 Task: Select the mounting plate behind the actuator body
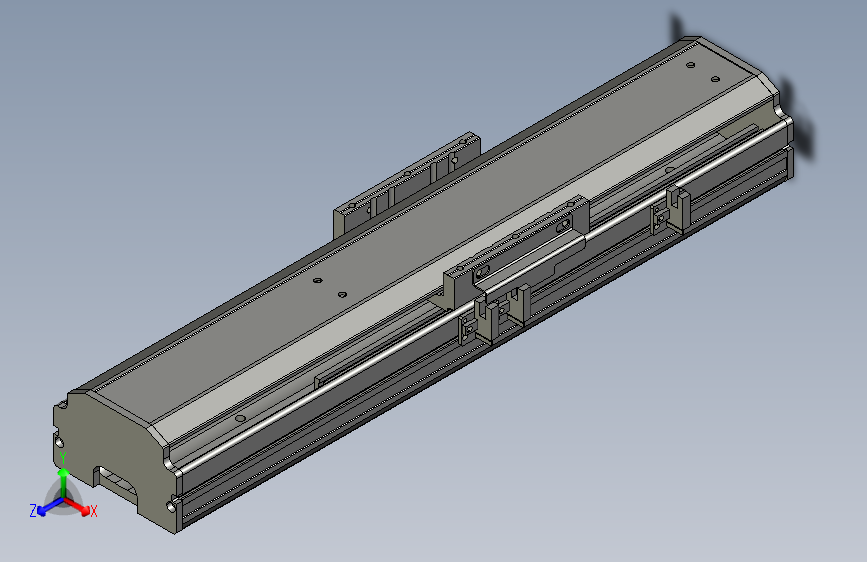tap(406, 185)
